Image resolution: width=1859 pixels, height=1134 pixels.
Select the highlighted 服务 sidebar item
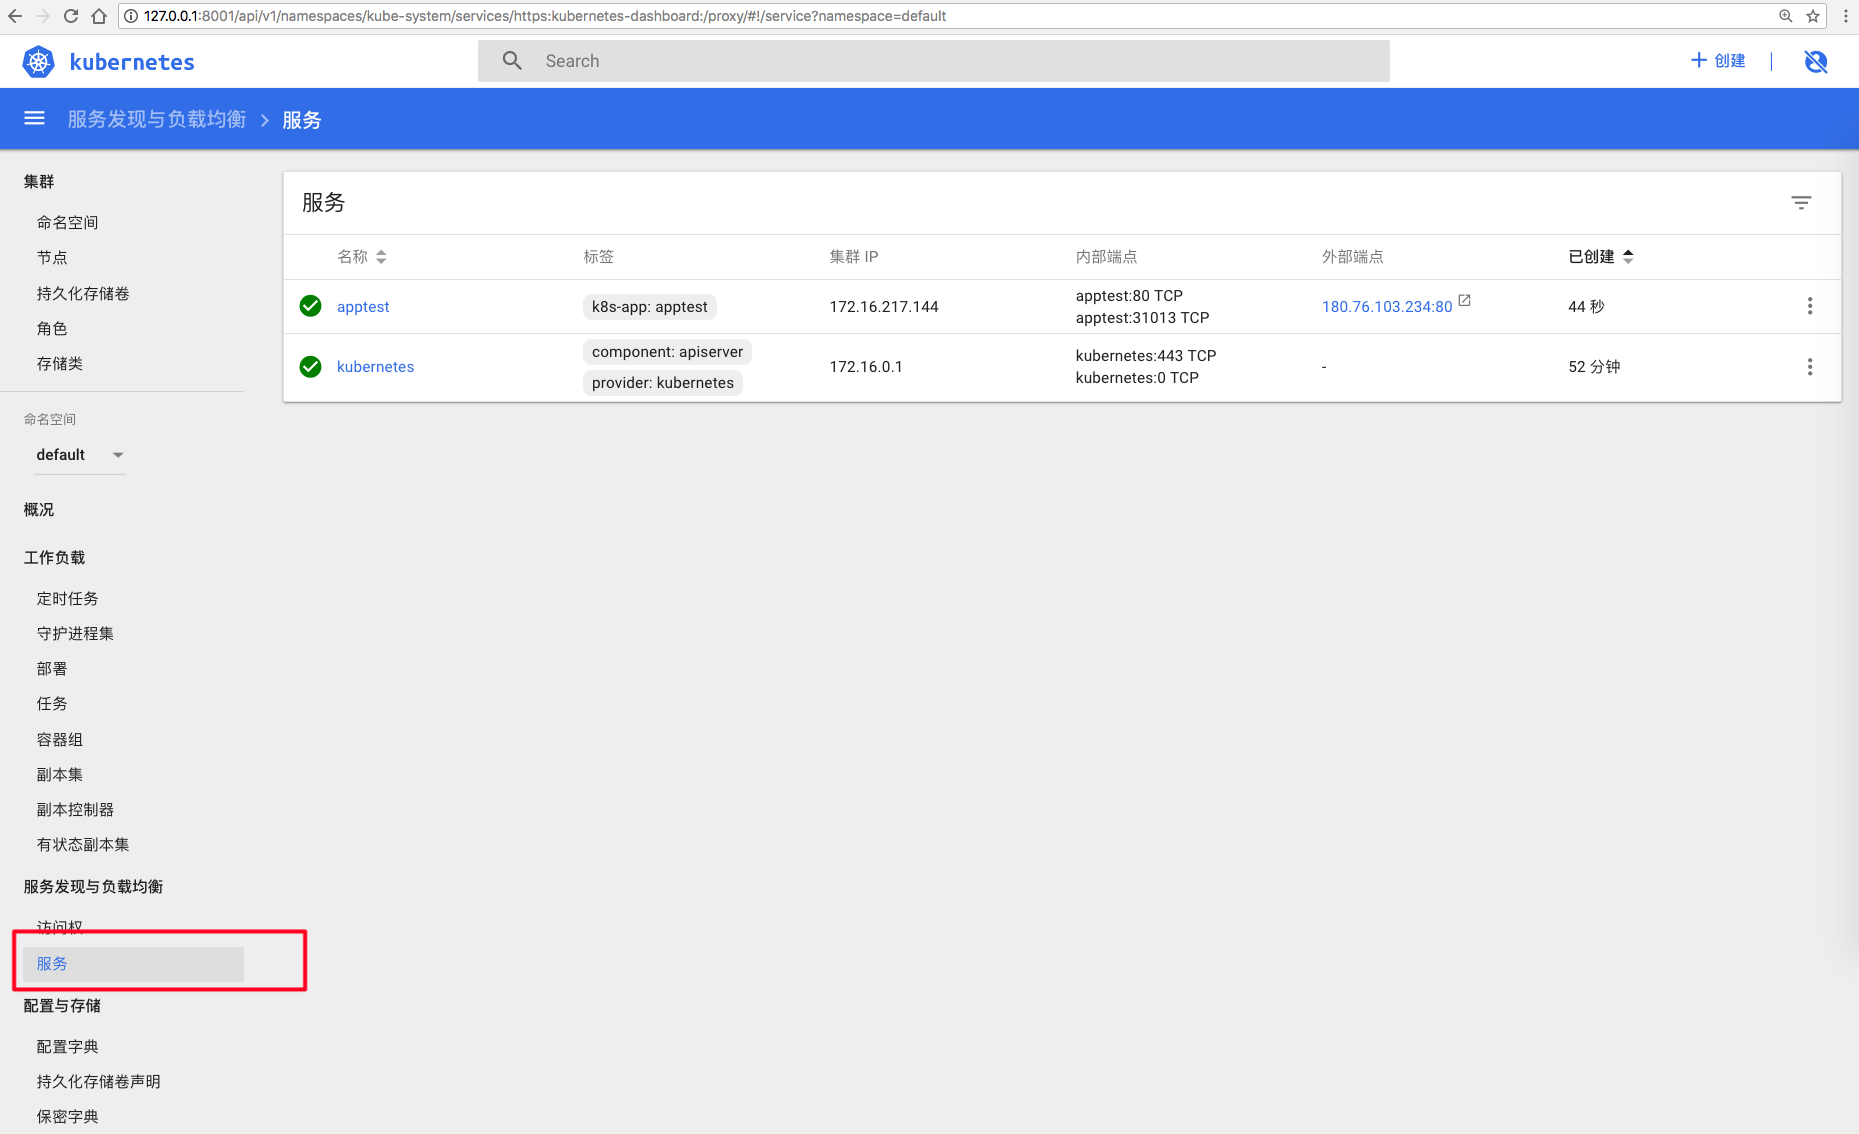134,964
